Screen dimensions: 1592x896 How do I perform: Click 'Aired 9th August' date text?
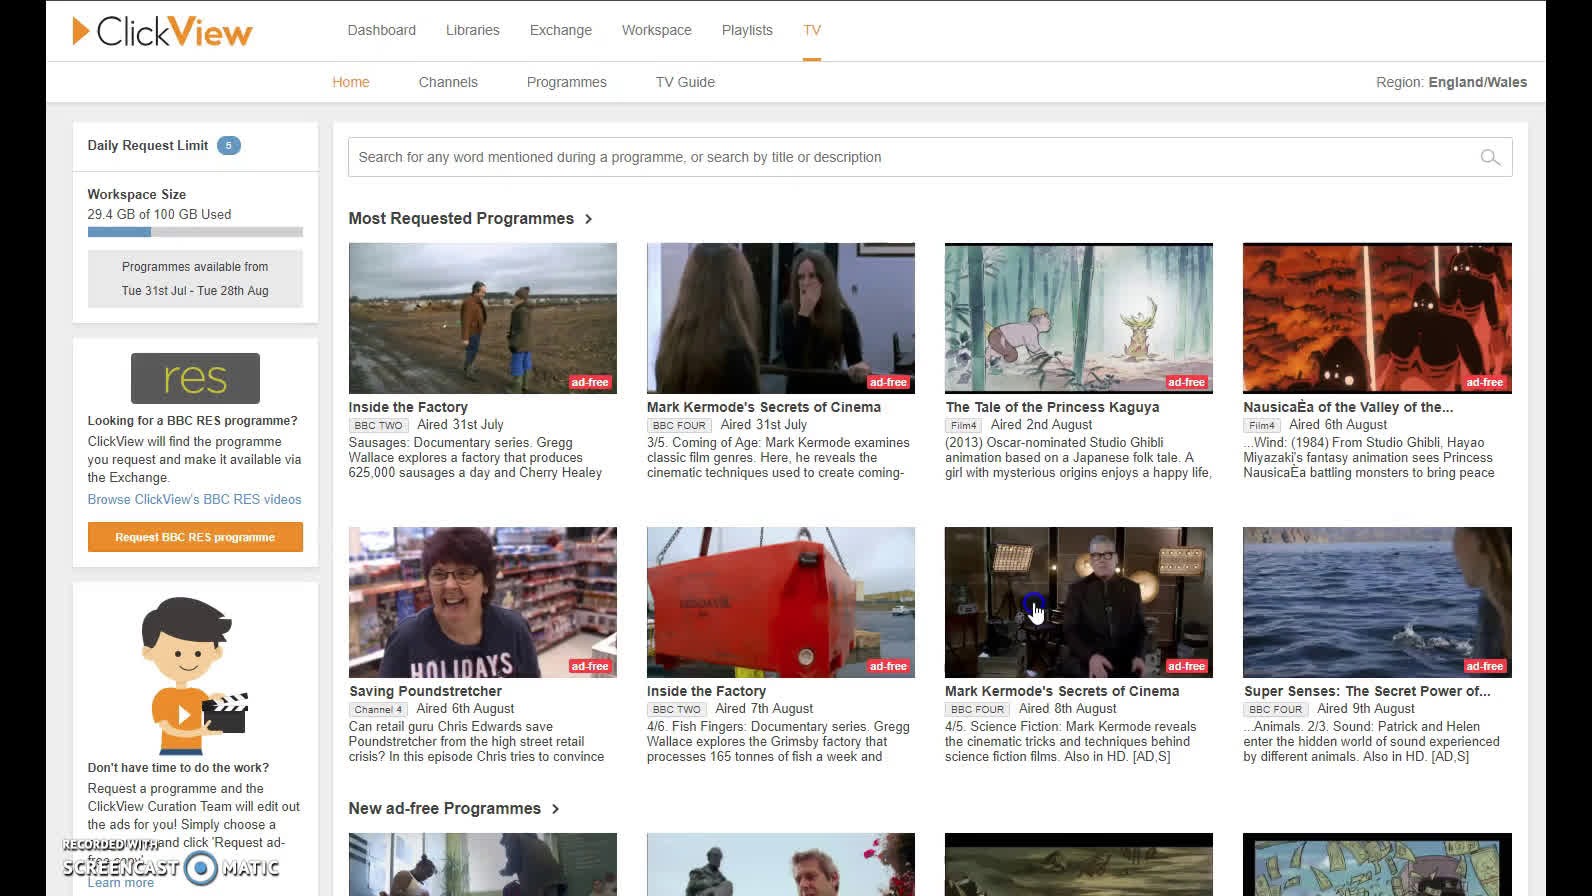[x=1365, y=708]
